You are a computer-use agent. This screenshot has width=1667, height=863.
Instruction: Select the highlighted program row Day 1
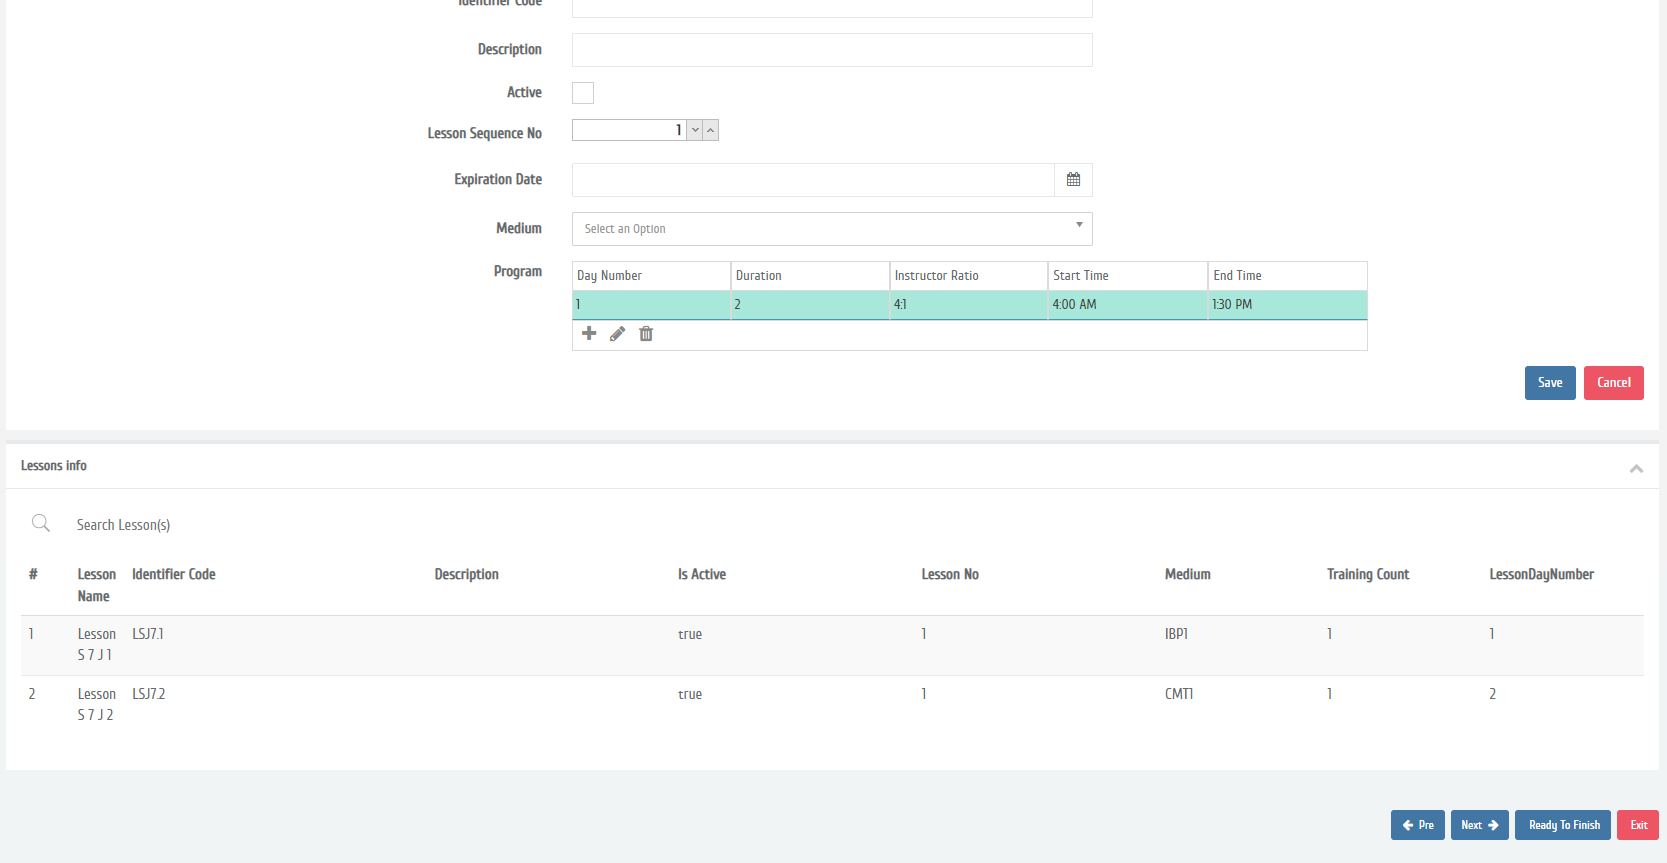tap(968, 305)
